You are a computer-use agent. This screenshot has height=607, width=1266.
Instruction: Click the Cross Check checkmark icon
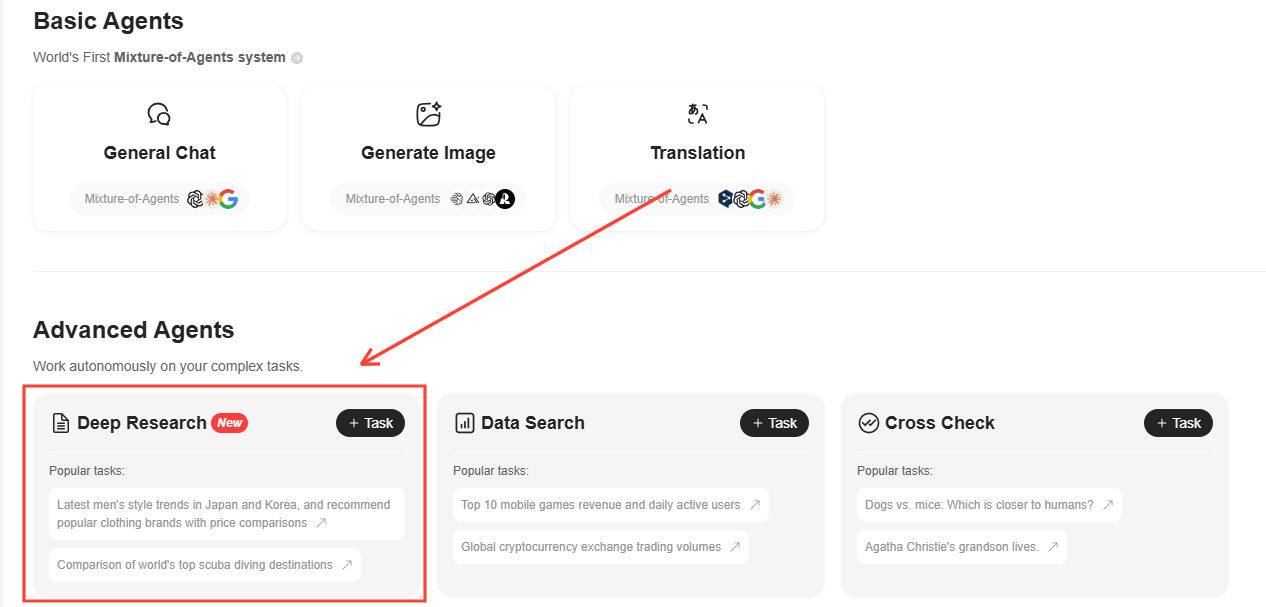point(870,422)
